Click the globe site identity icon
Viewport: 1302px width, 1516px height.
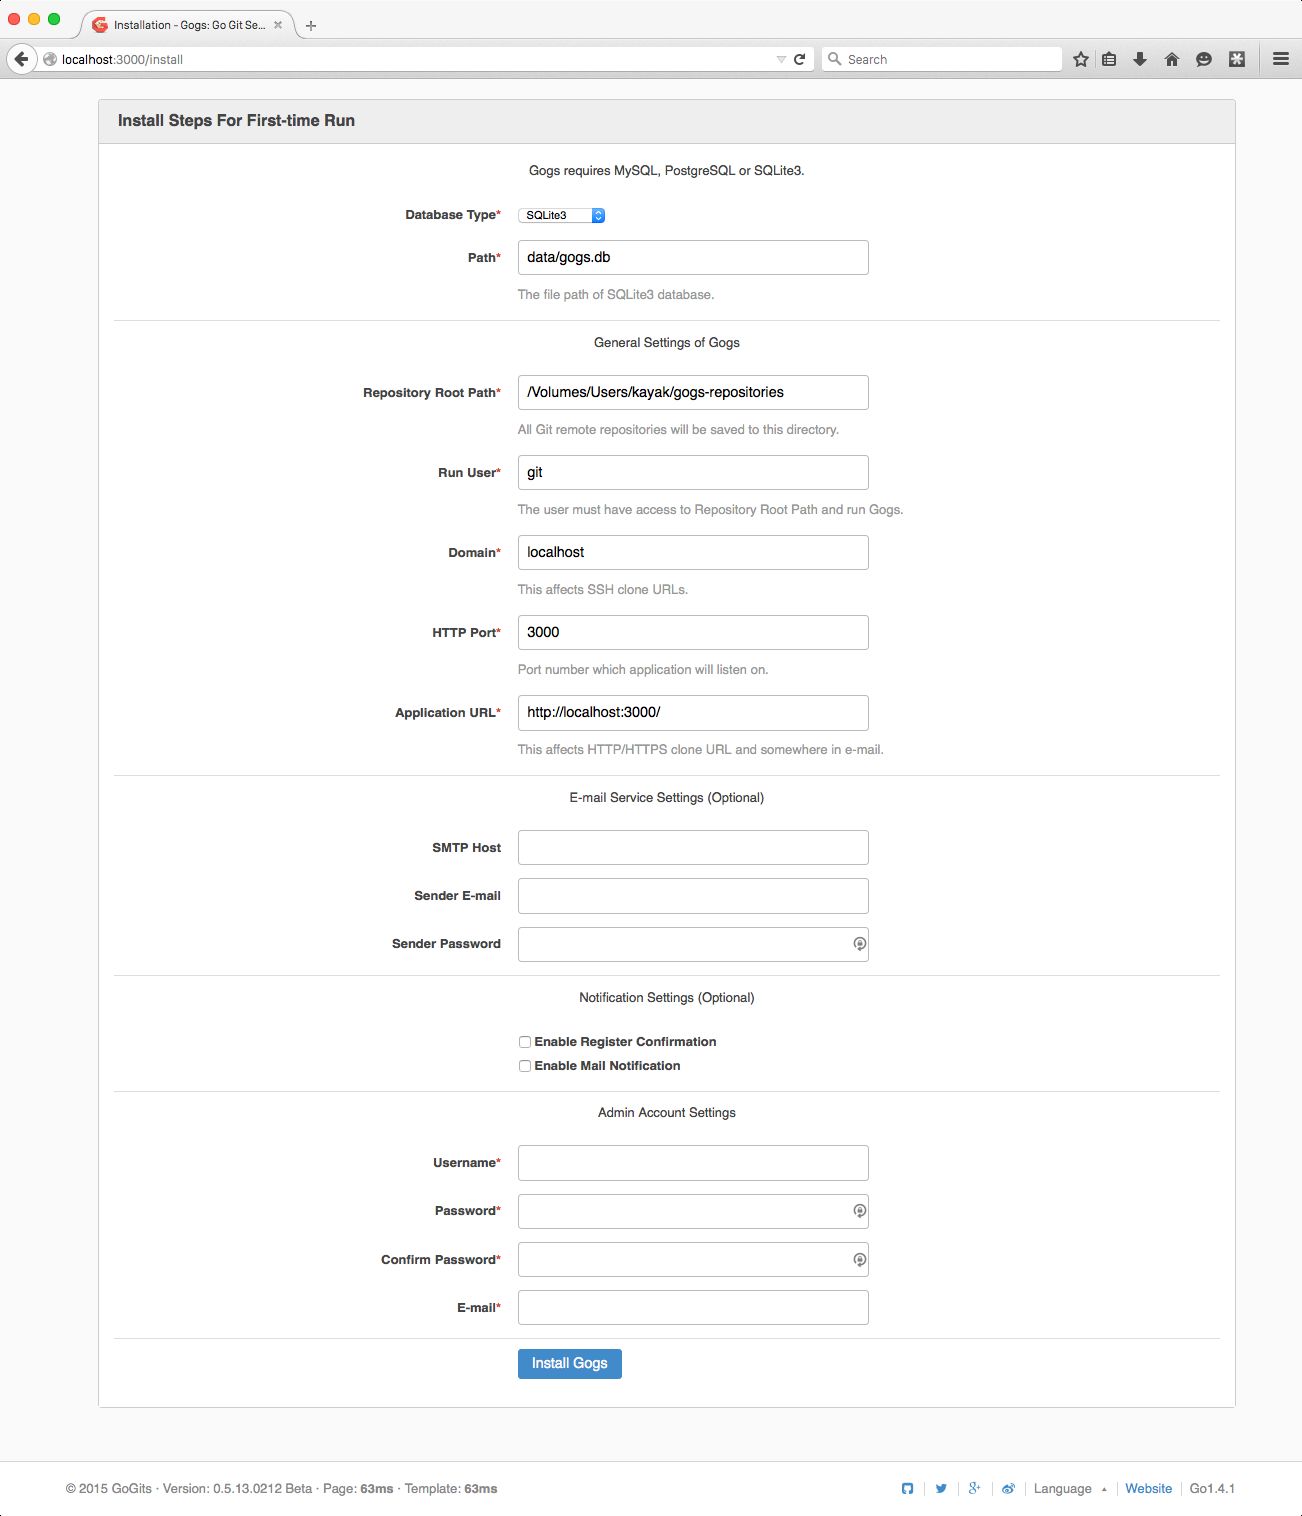click(x=50, y=59)
